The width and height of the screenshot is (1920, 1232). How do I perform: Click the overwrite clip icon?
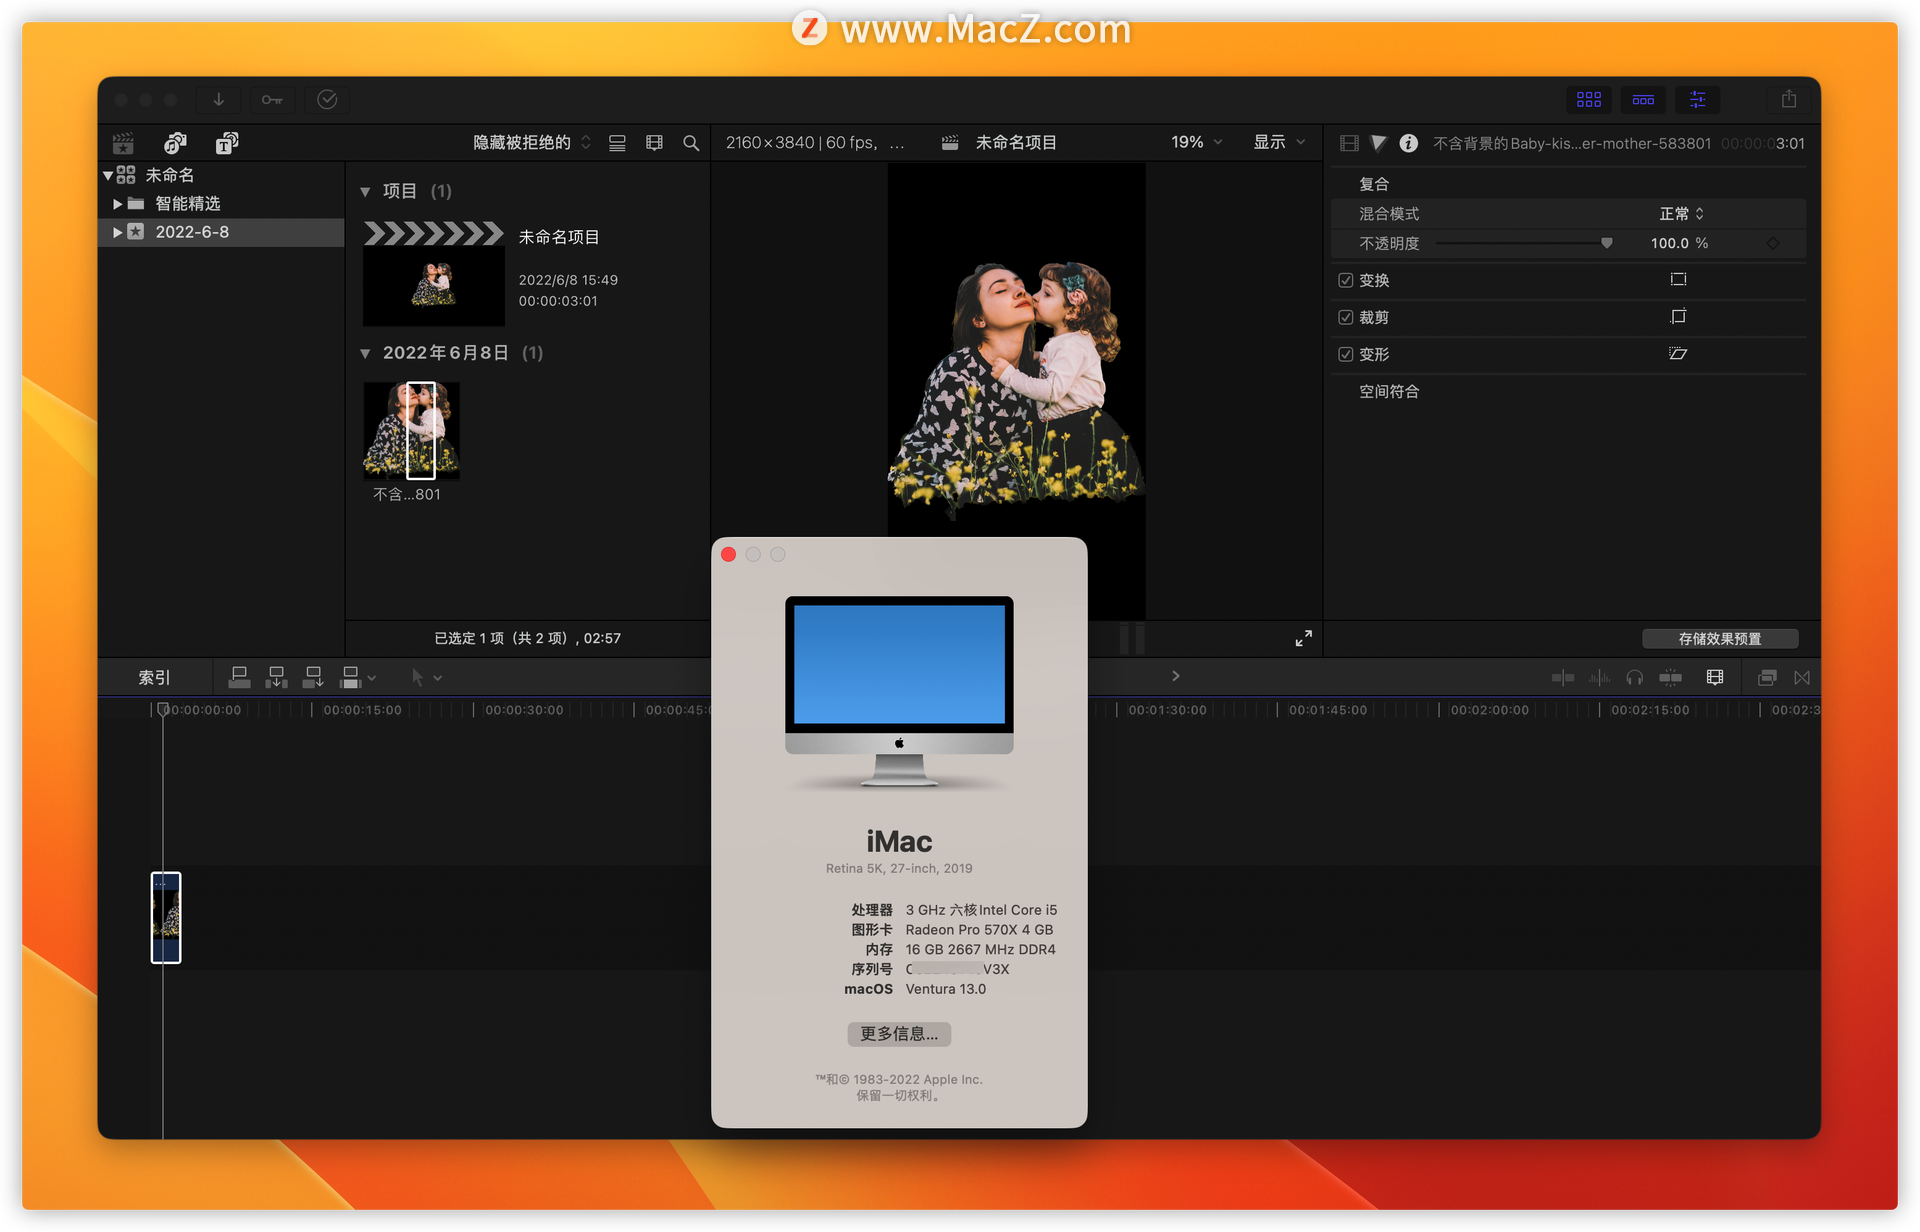pos(350,678)
